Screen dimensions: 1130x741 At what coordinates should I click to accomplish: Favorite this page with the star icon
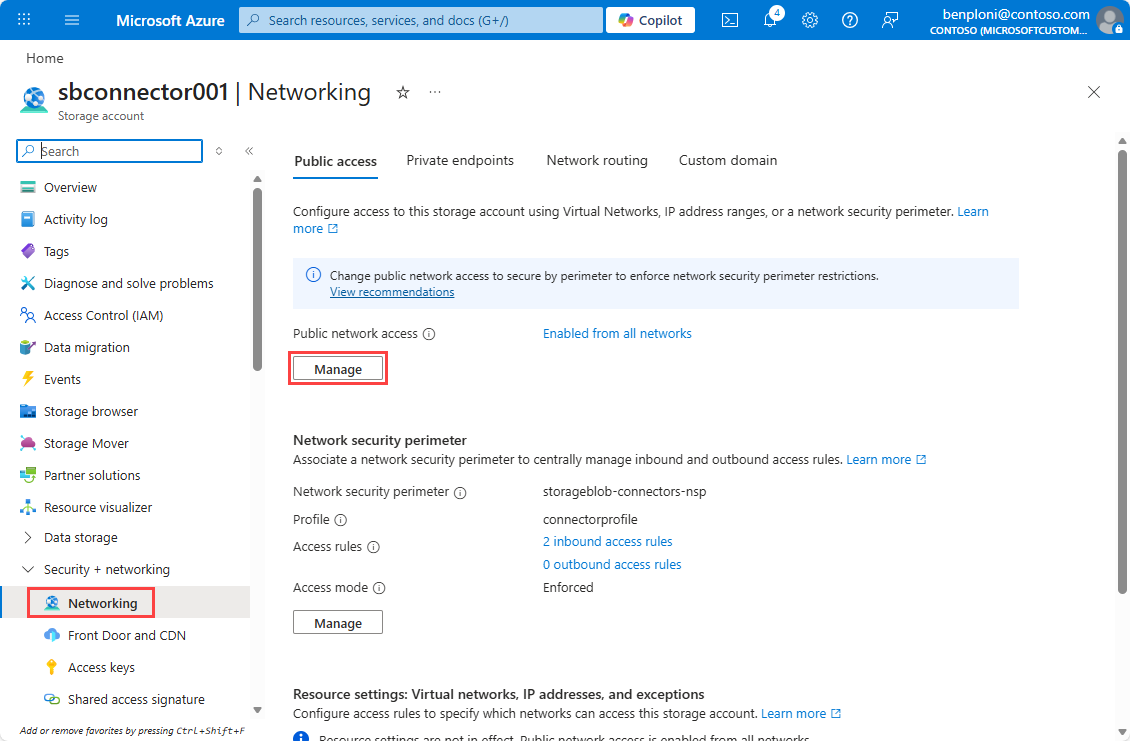coord(403,92)
